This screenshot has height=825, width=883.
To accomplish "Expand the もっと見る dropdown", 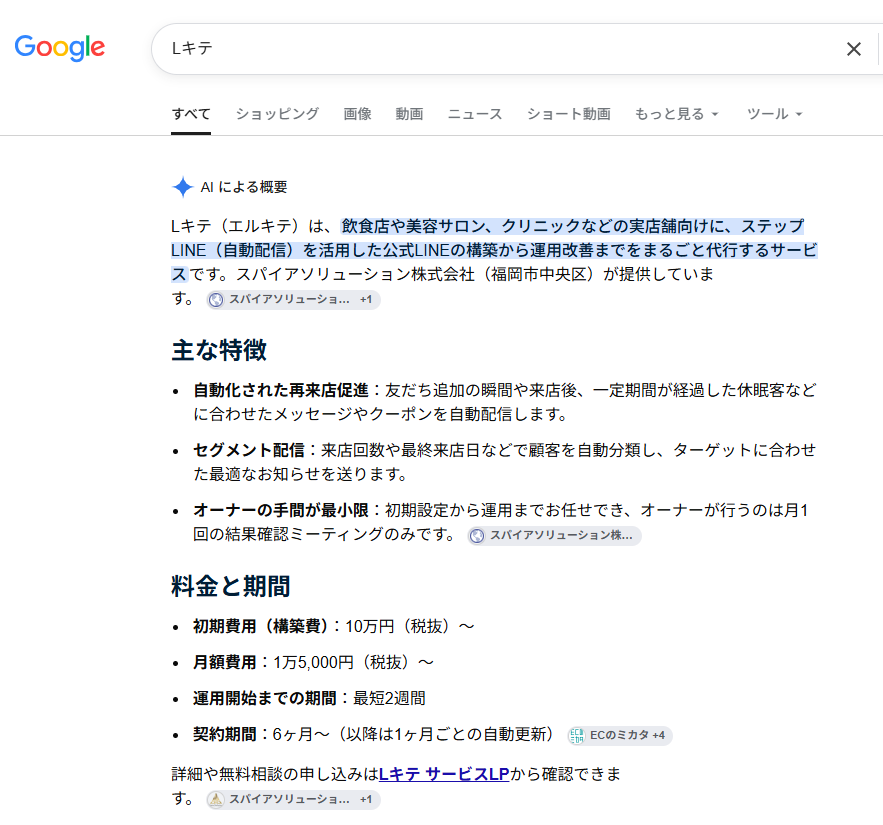I will 677,114.
